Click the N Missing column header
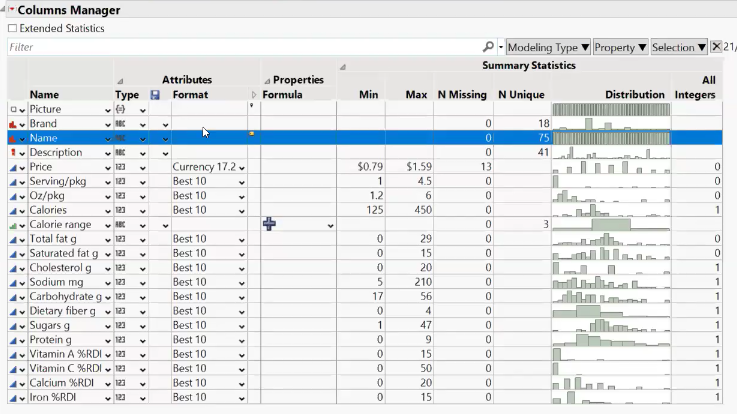Screen dimensions: 737x414 pos(462,94)
